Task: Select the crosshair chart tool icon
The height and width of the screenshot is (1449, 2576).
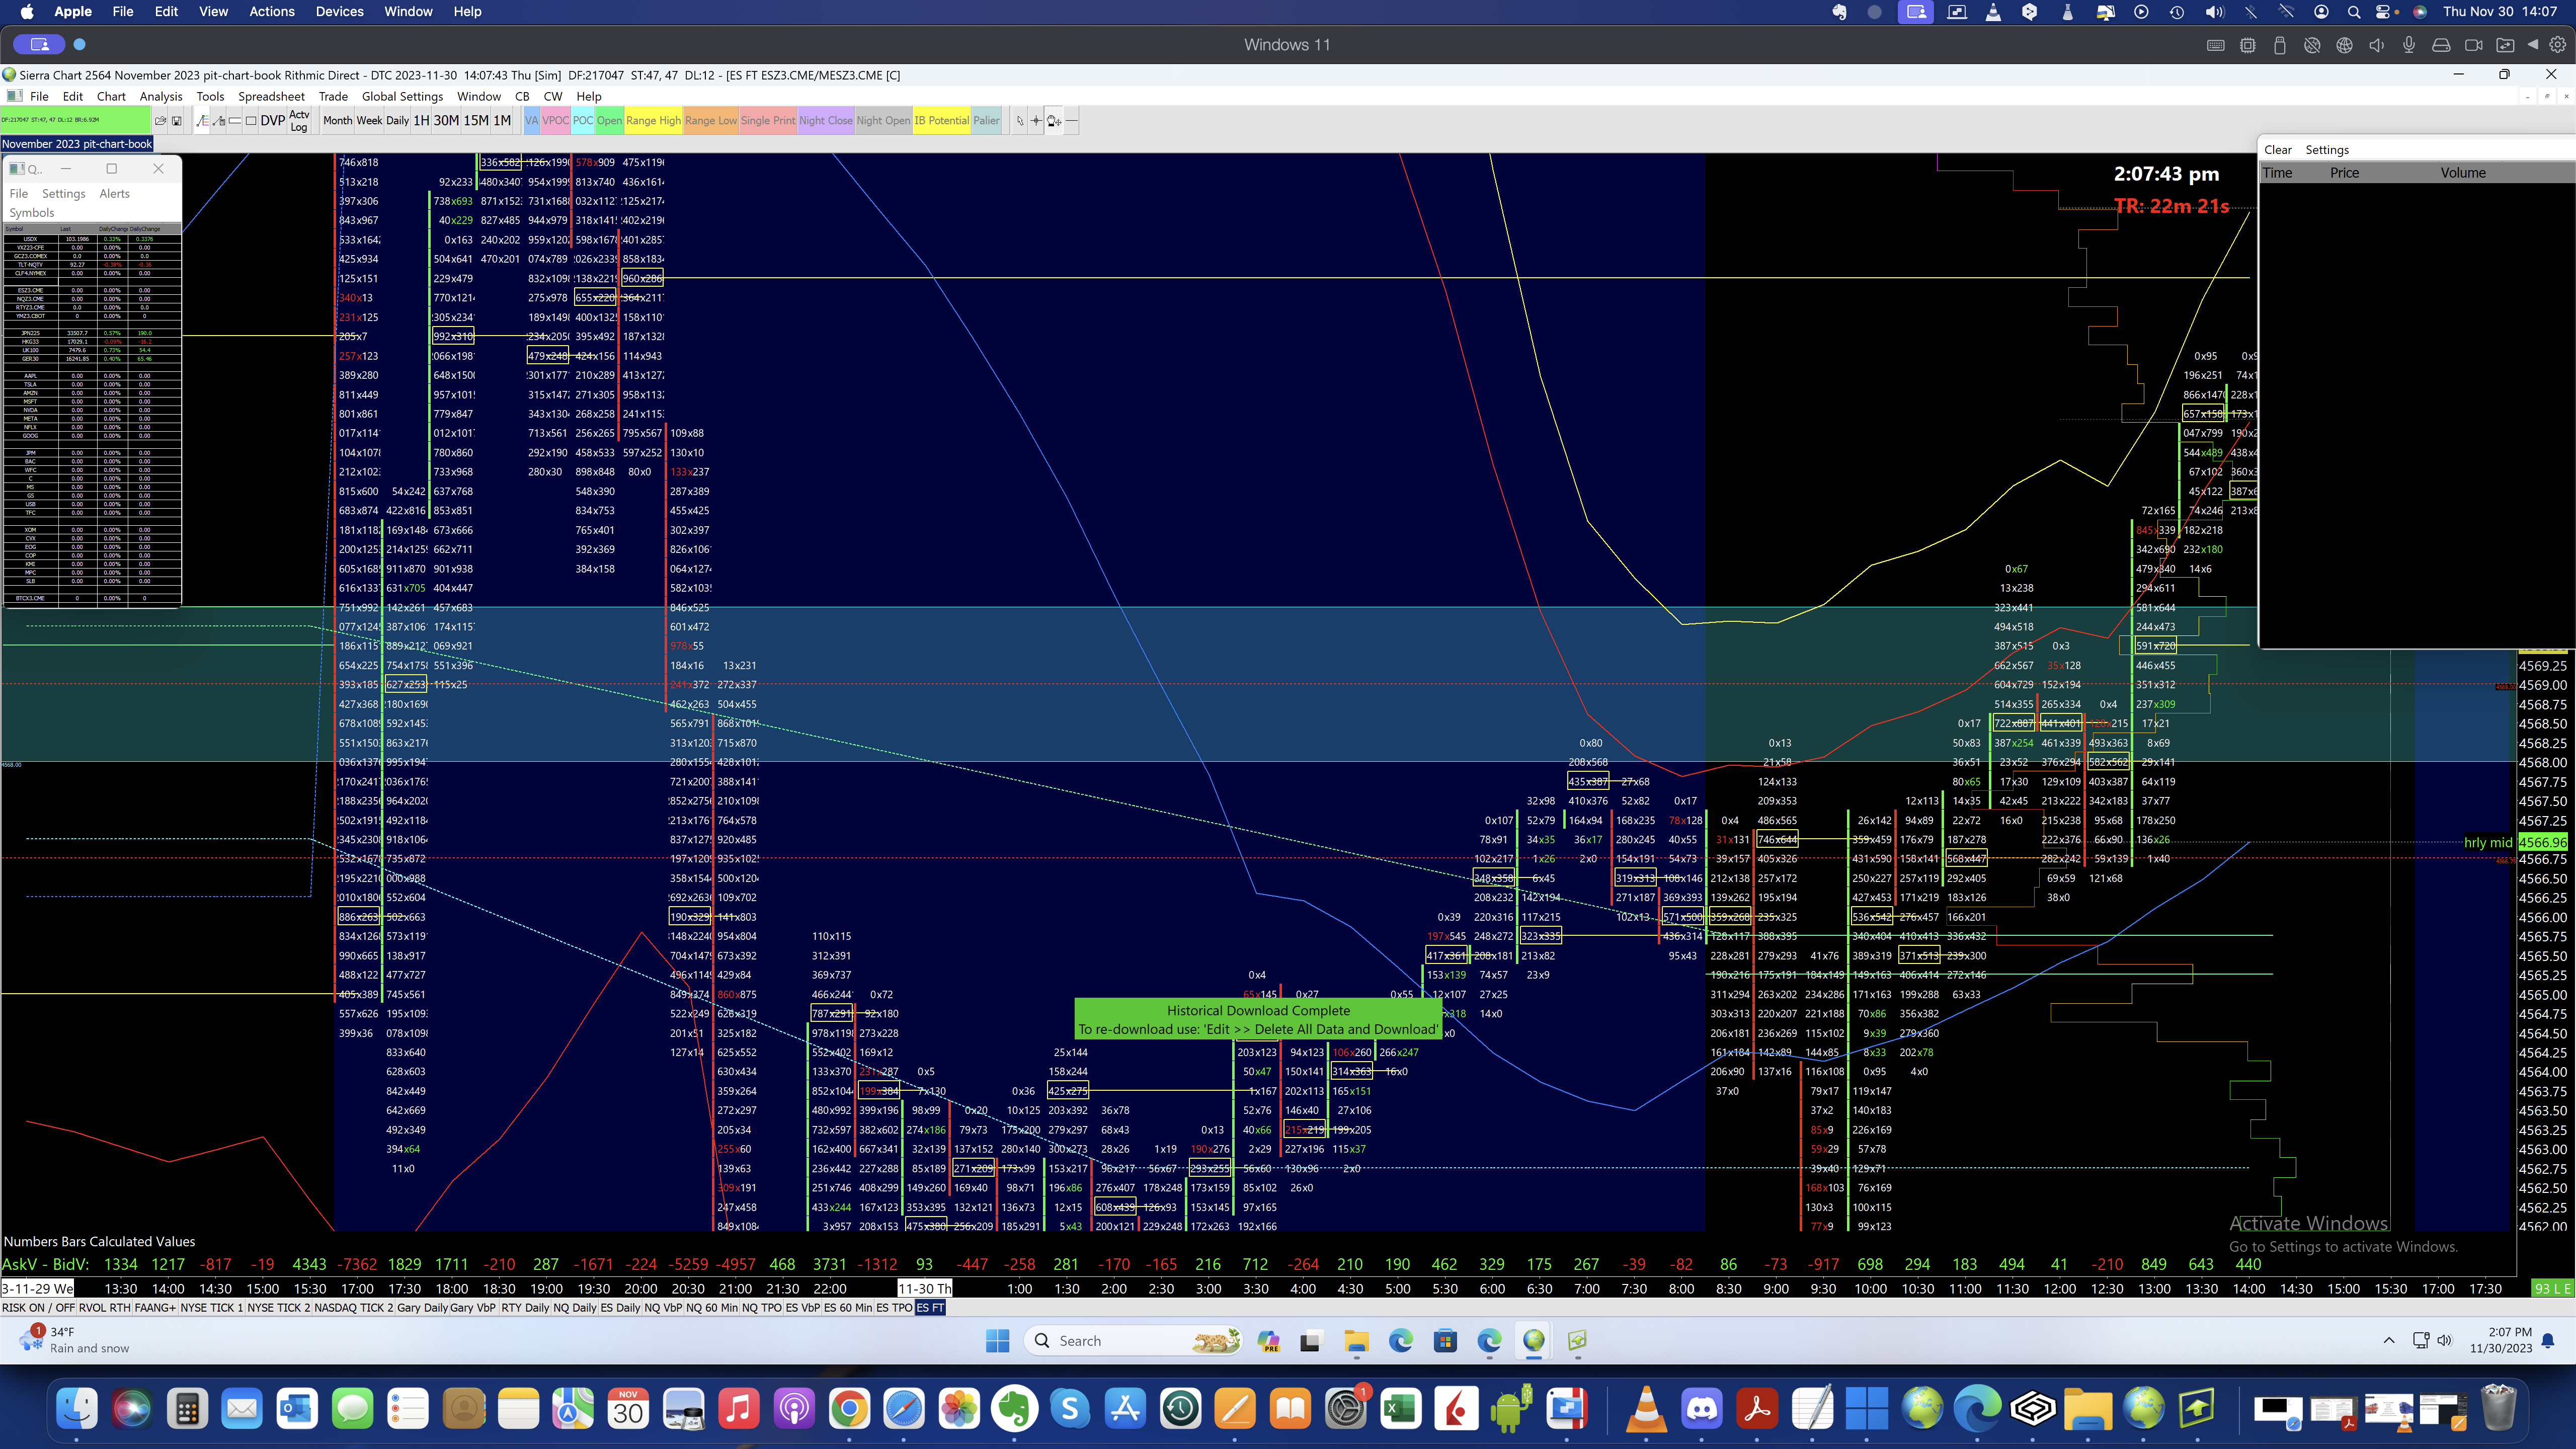Action: click(x=1036, y=121)
